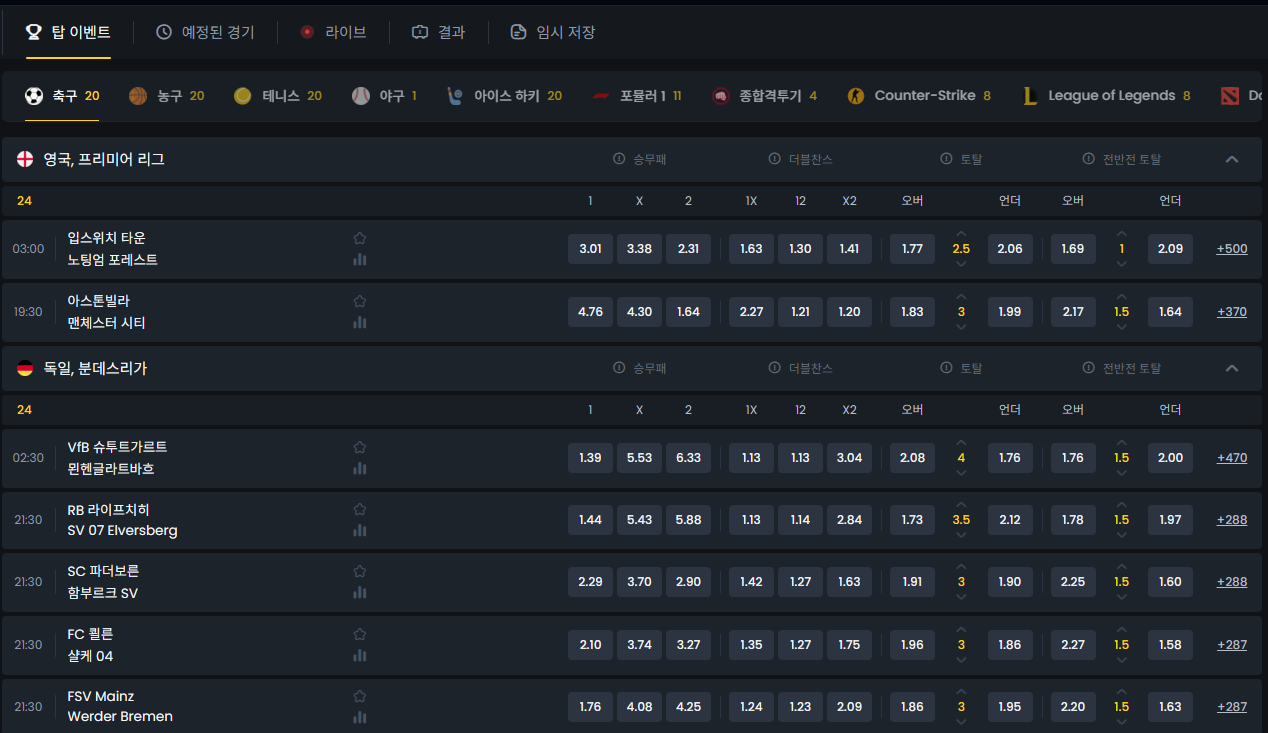Collapse the 독일, 분데스리가 section

[1232, 368]
